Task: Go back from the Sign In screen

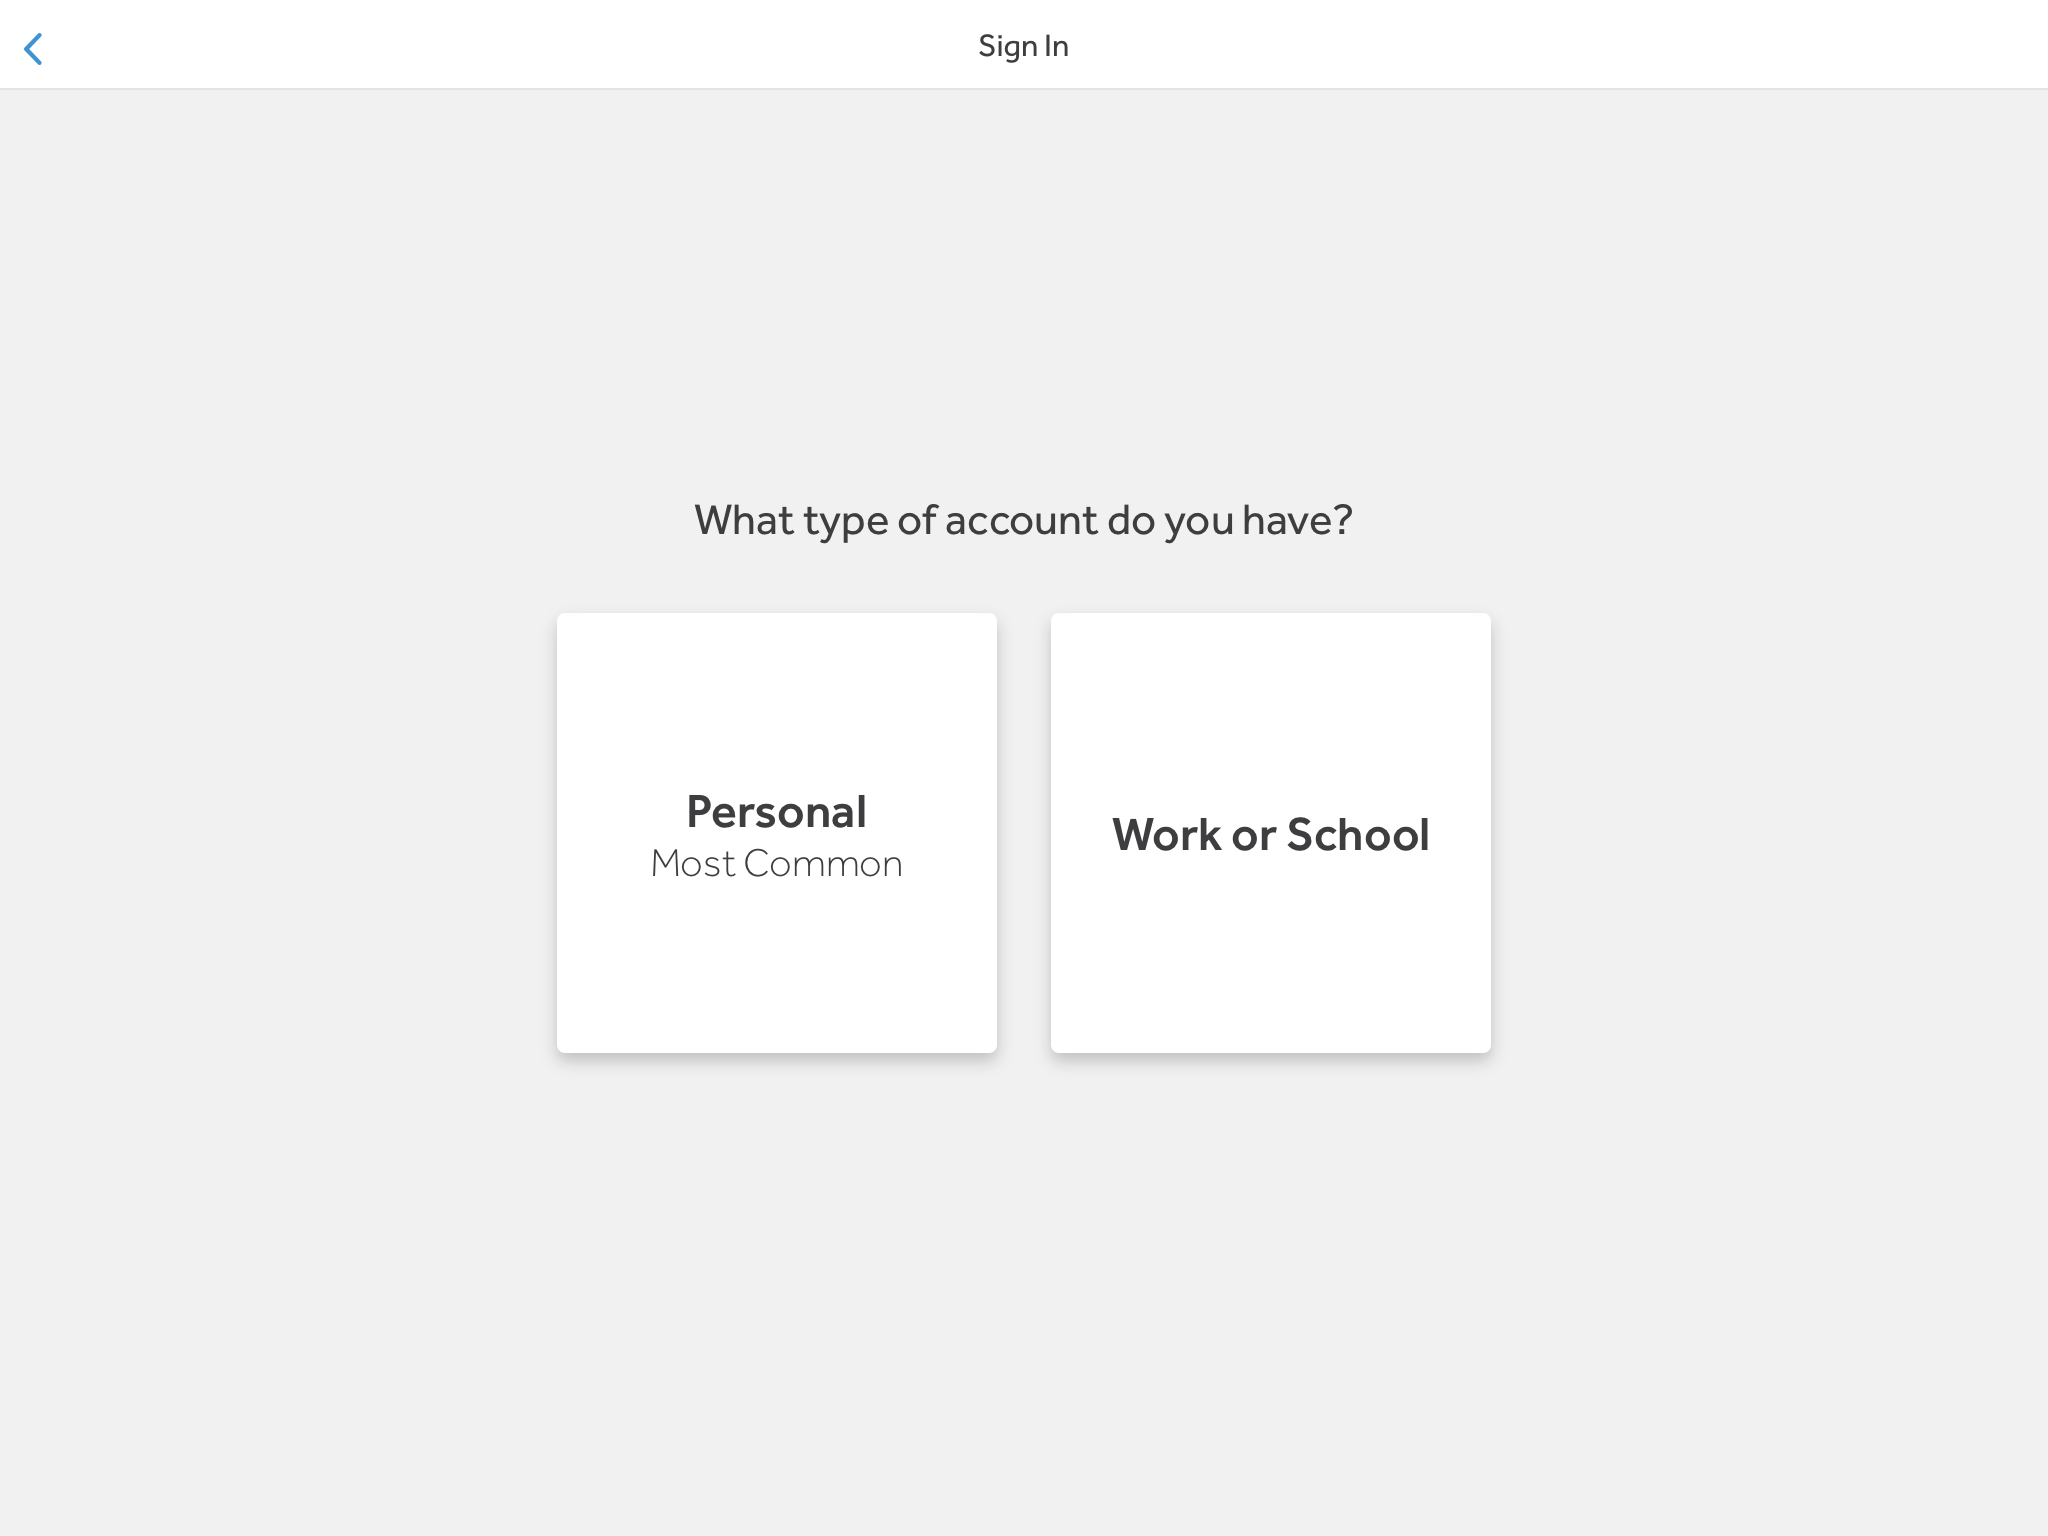Action: coord(34,48)
